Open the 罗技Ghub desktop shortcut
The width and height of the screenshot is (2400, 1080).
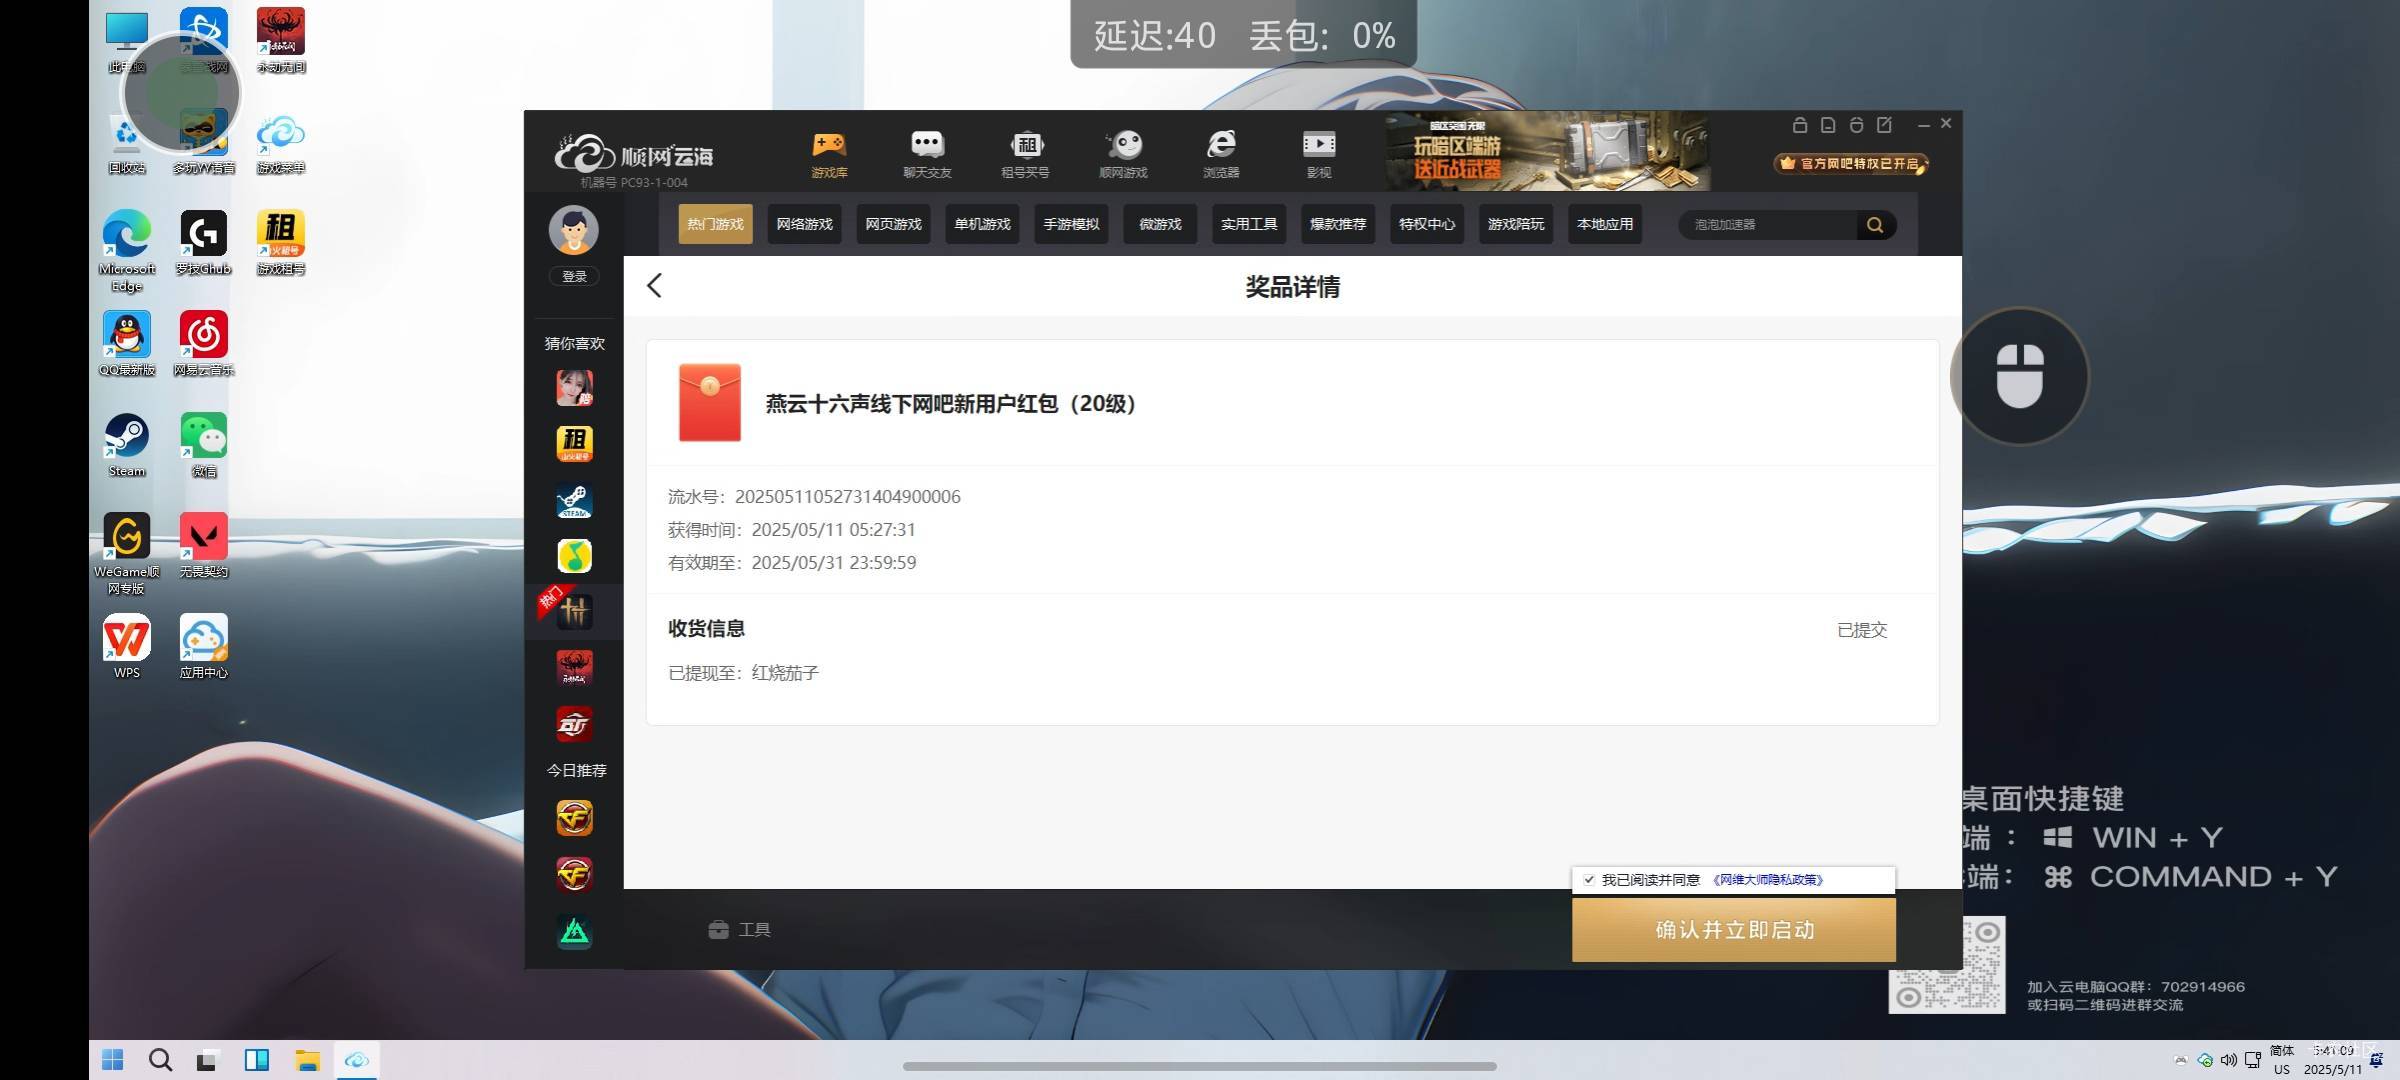coord(204,243)
